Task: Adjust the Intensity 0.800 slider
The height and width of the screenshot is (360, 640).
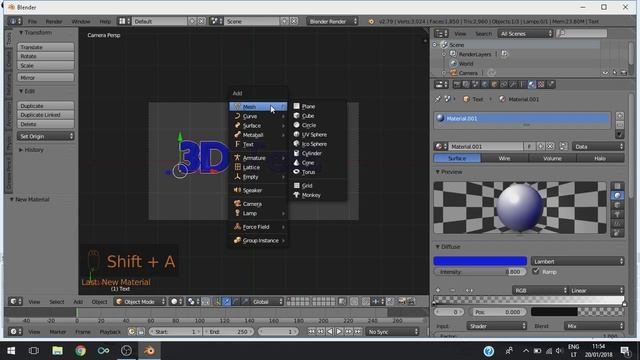Action: (480, 271)
